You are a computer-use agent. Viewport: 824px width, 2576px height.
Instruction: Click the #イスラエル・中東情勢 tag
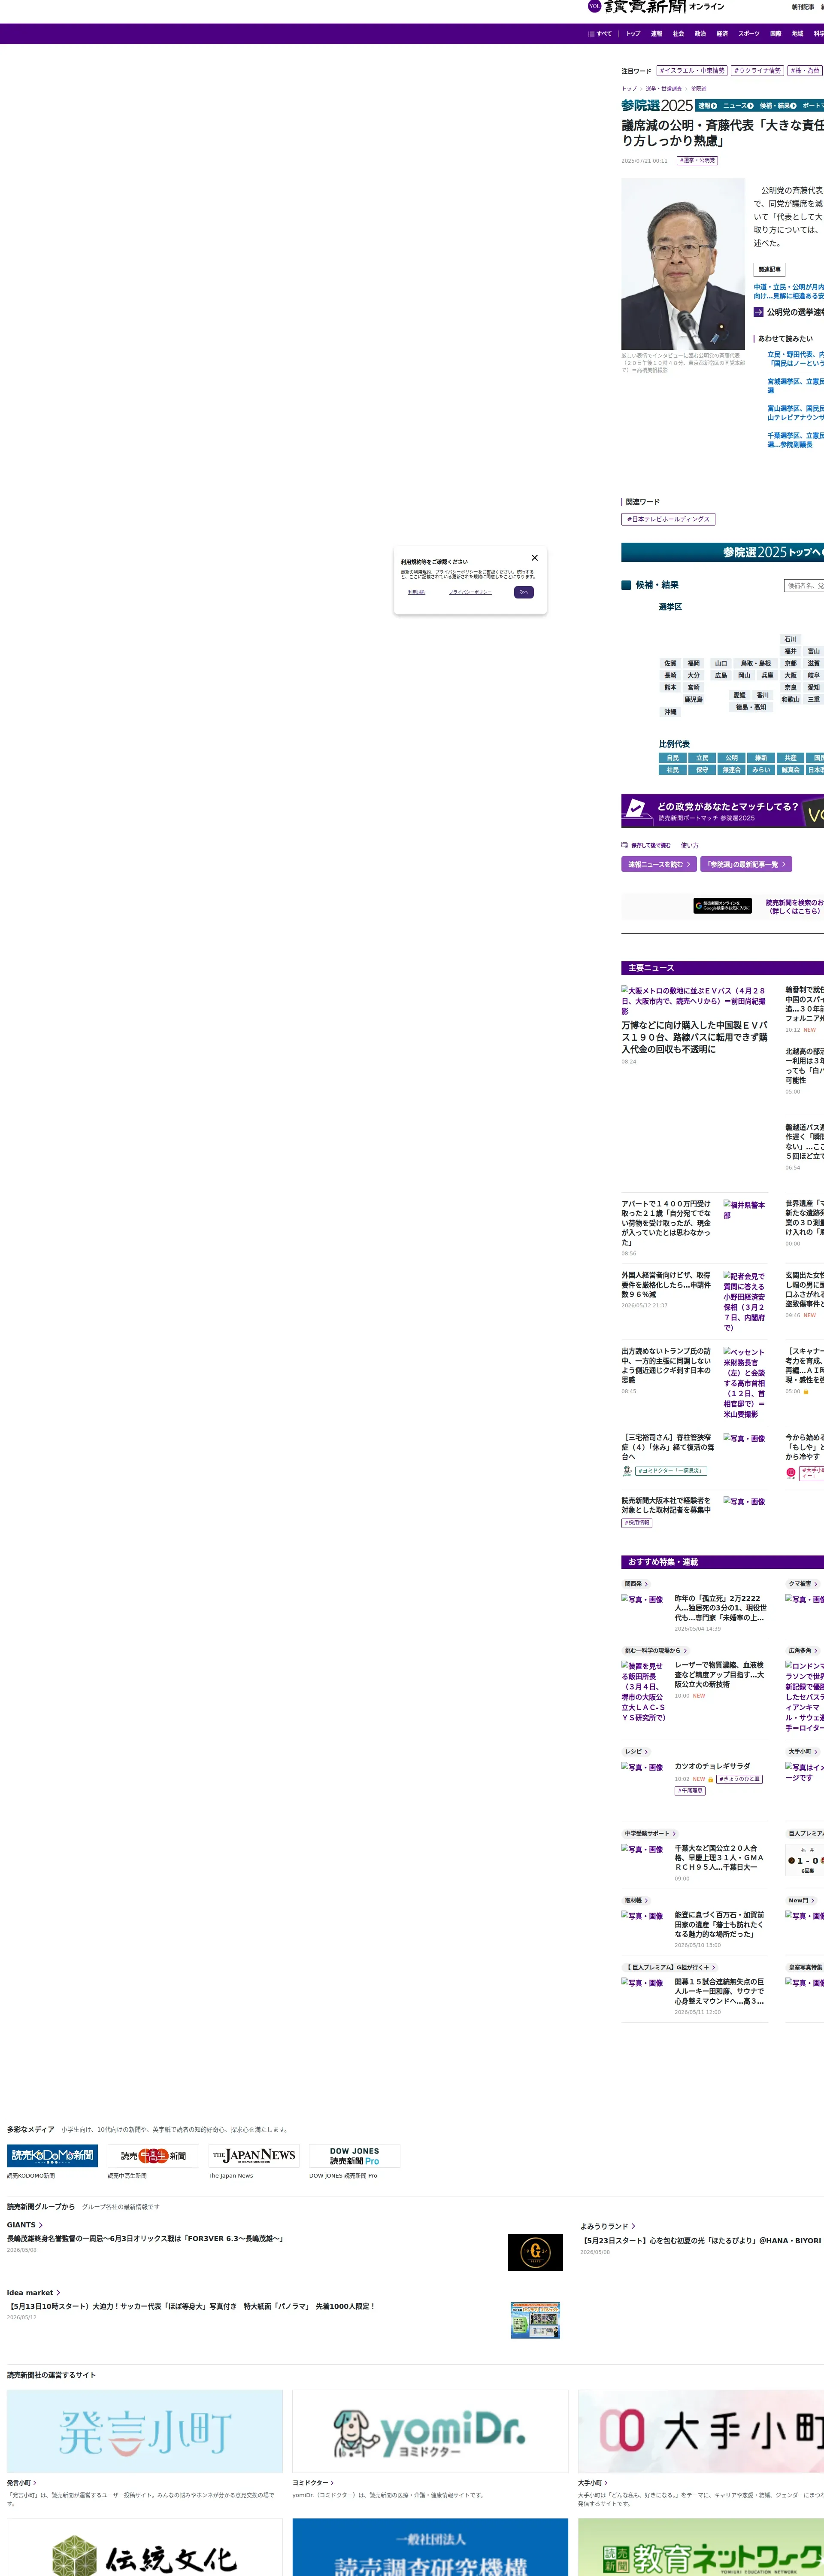pos(692,71)
